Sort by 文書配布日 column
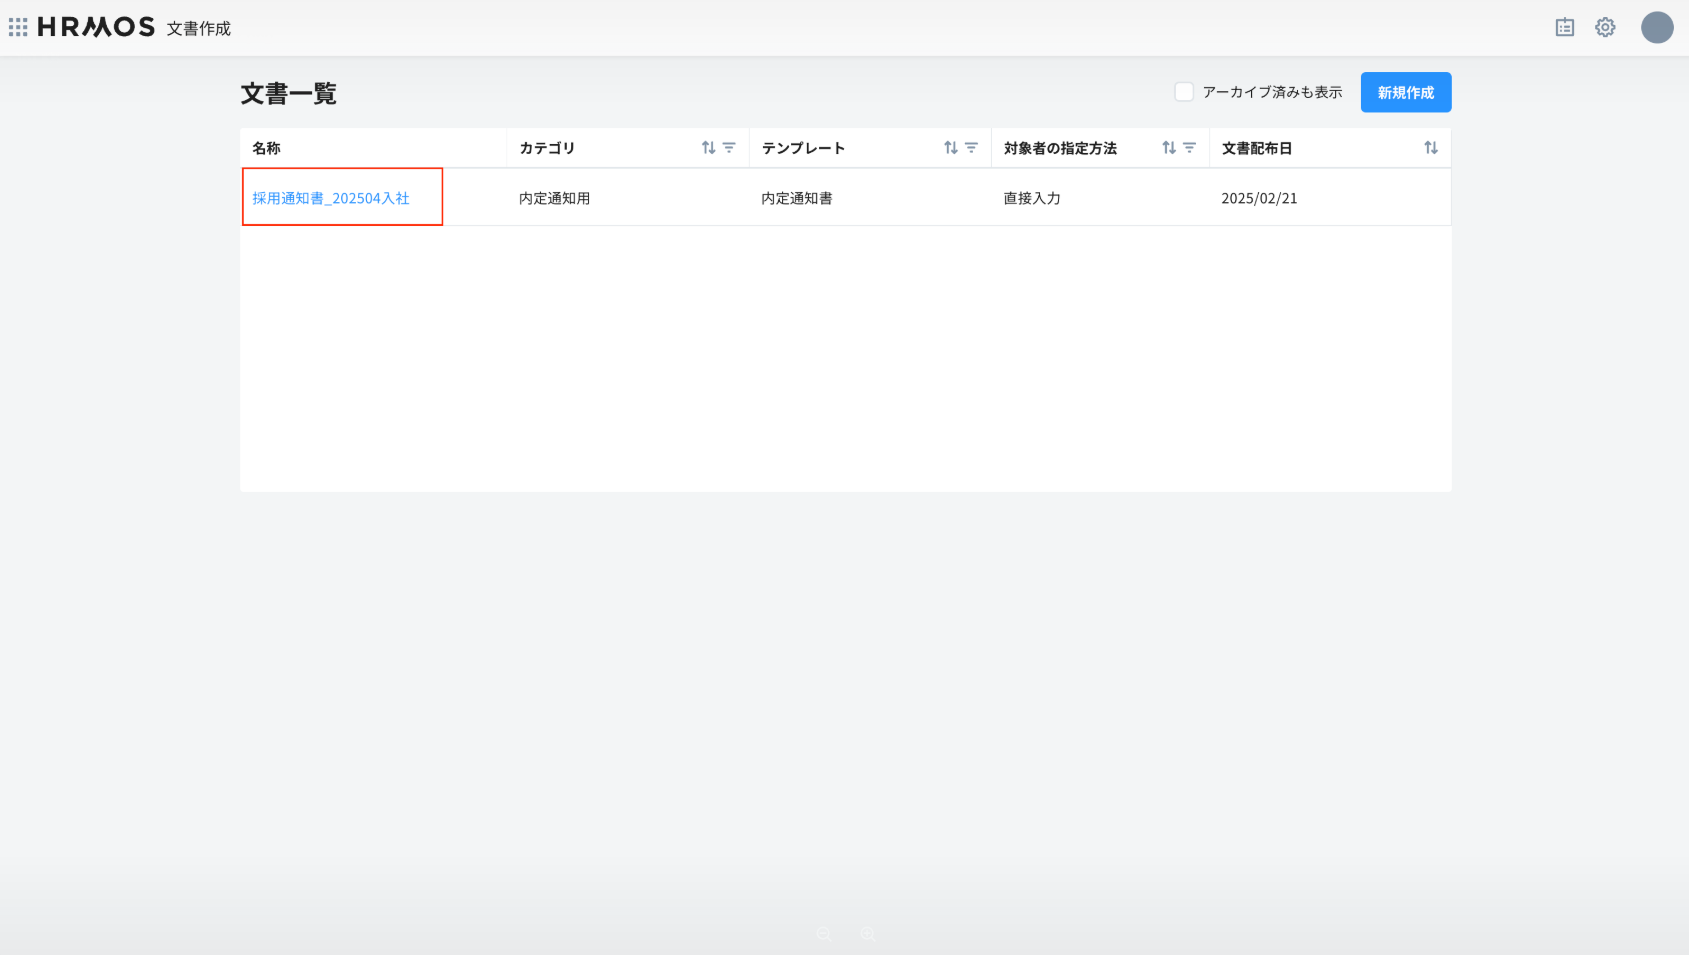 click(1431, 148)
